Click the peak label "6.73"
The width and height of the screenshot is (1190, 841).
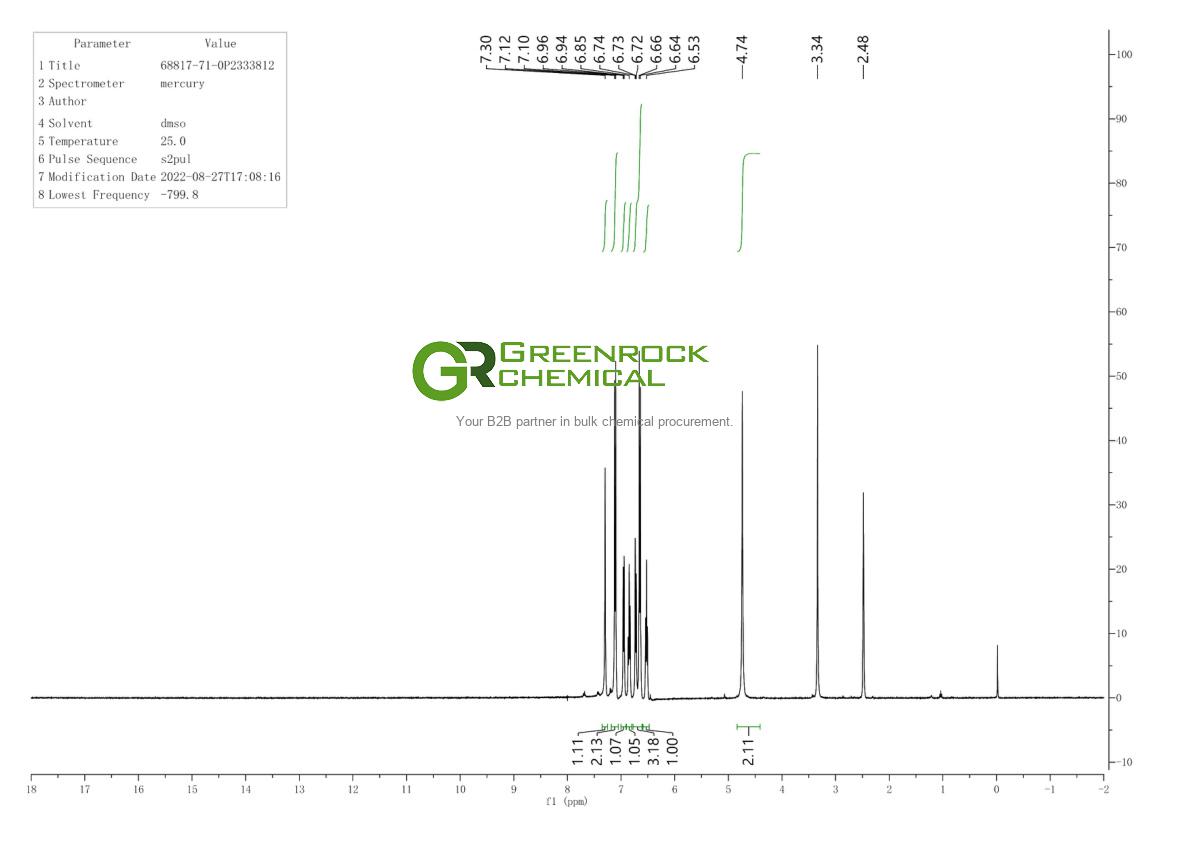(x=619, y=49)
